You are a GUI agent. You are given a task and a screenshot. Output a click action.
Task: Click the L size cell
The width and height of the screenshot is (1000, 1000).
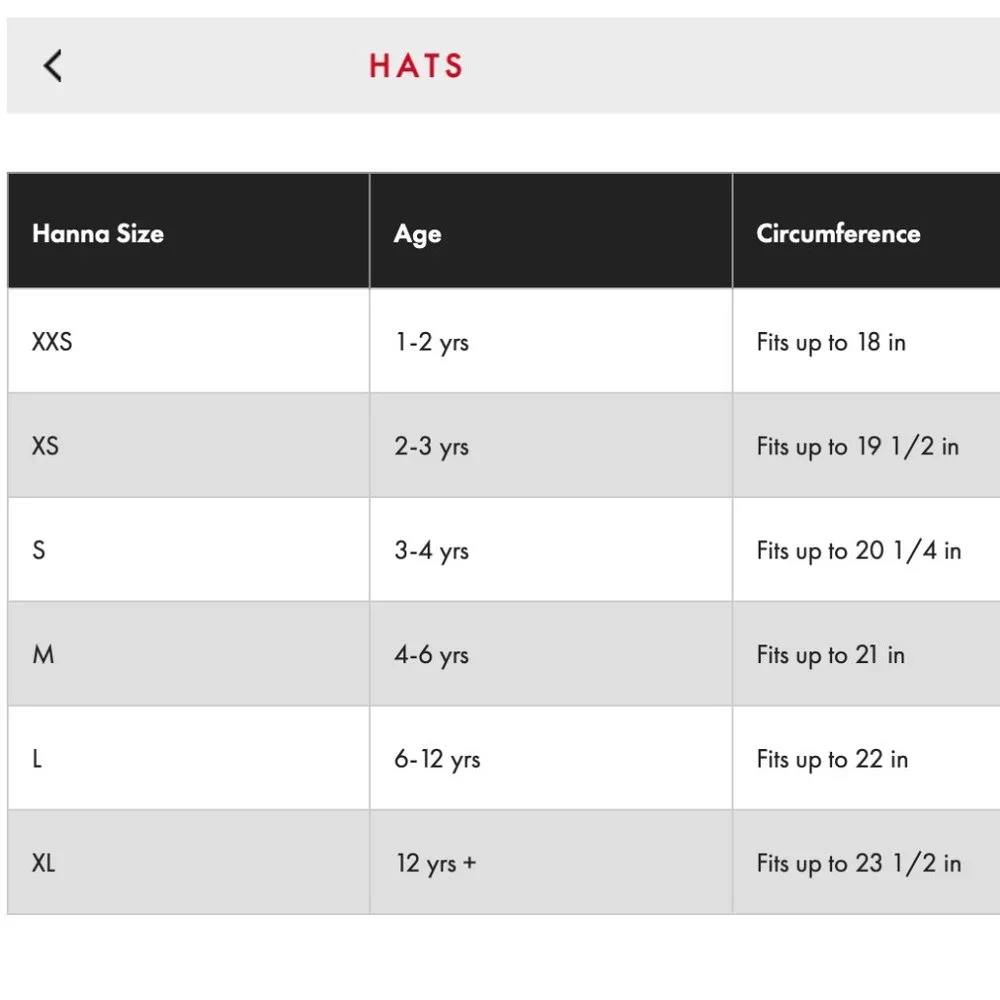37,759
